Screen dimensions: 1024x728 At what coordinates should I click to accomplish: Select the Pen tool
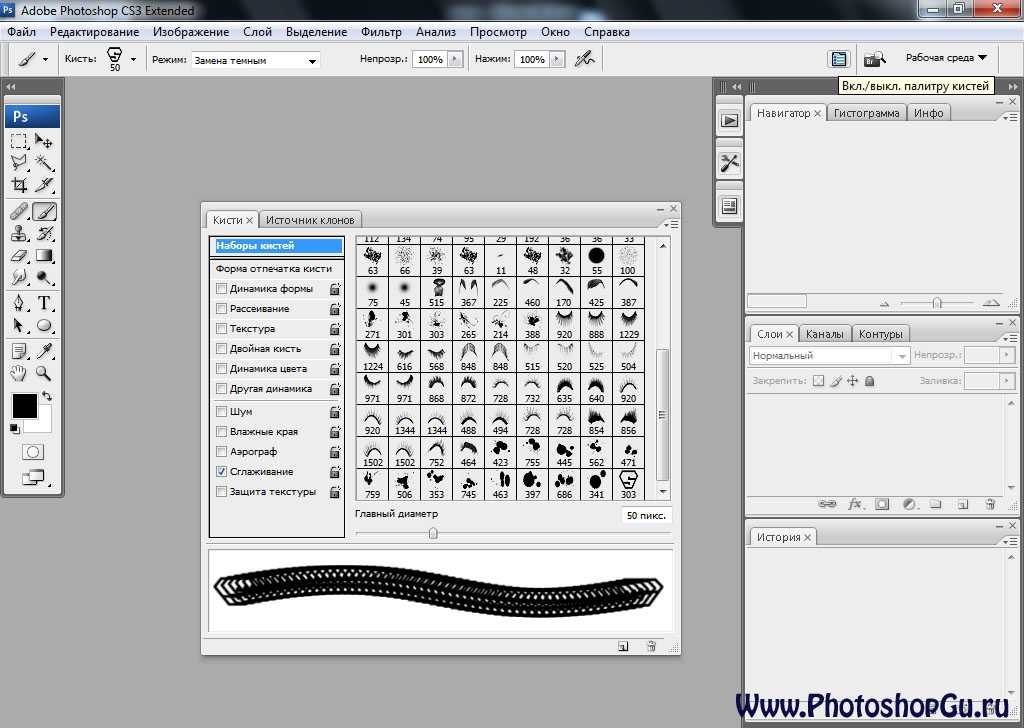click(19, 303)
